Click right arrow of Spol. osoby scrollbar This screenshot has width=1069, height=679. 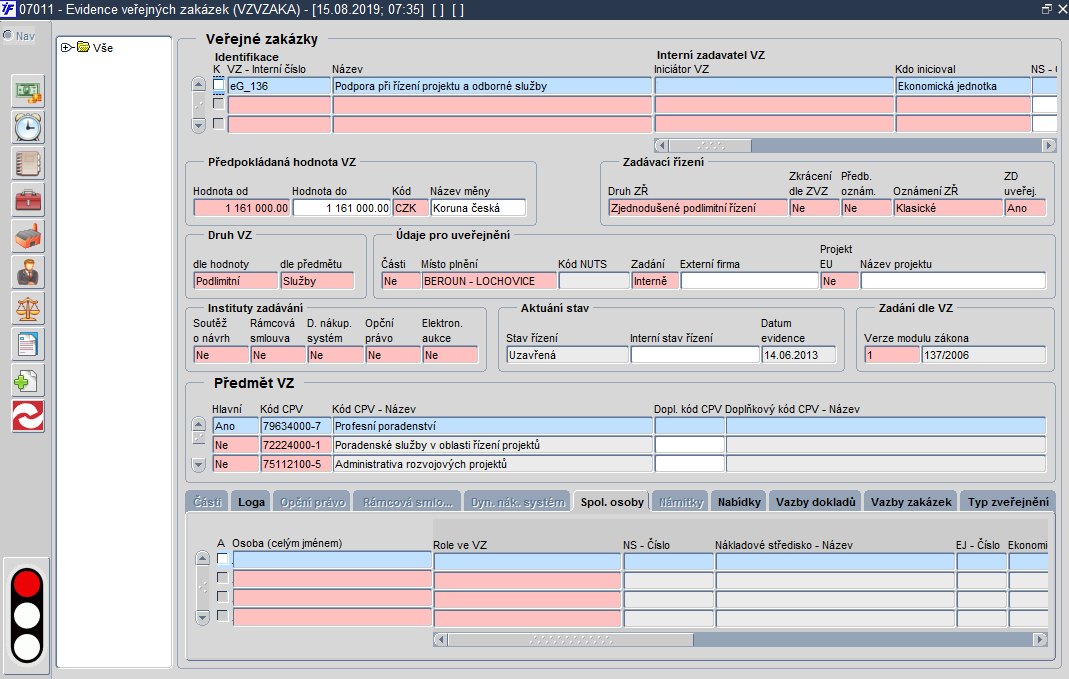point(1040,639)
